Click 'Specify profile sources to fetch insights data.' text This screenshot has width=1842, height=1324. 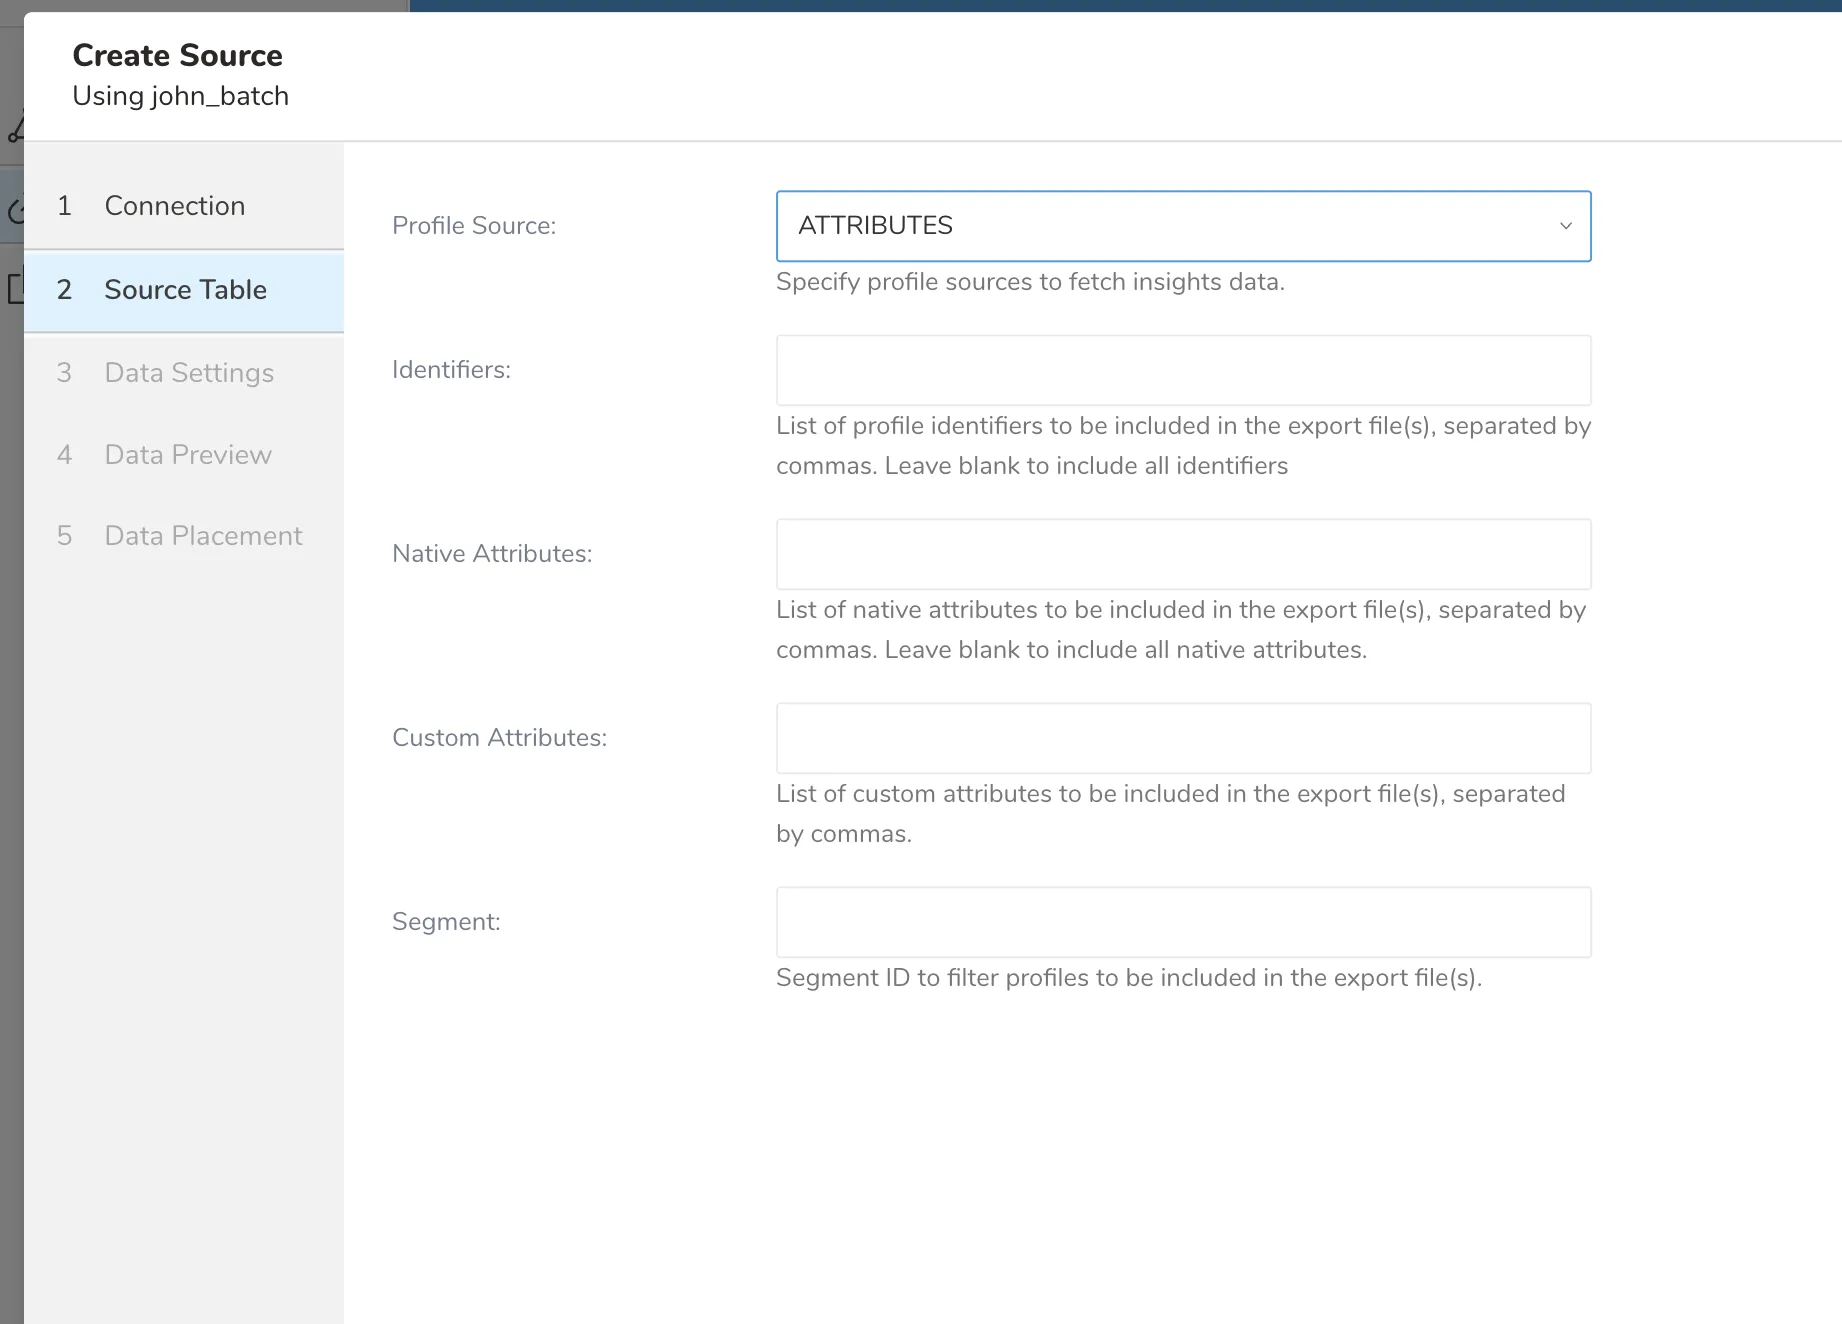pyautogui.click(x=1030, y=282)
